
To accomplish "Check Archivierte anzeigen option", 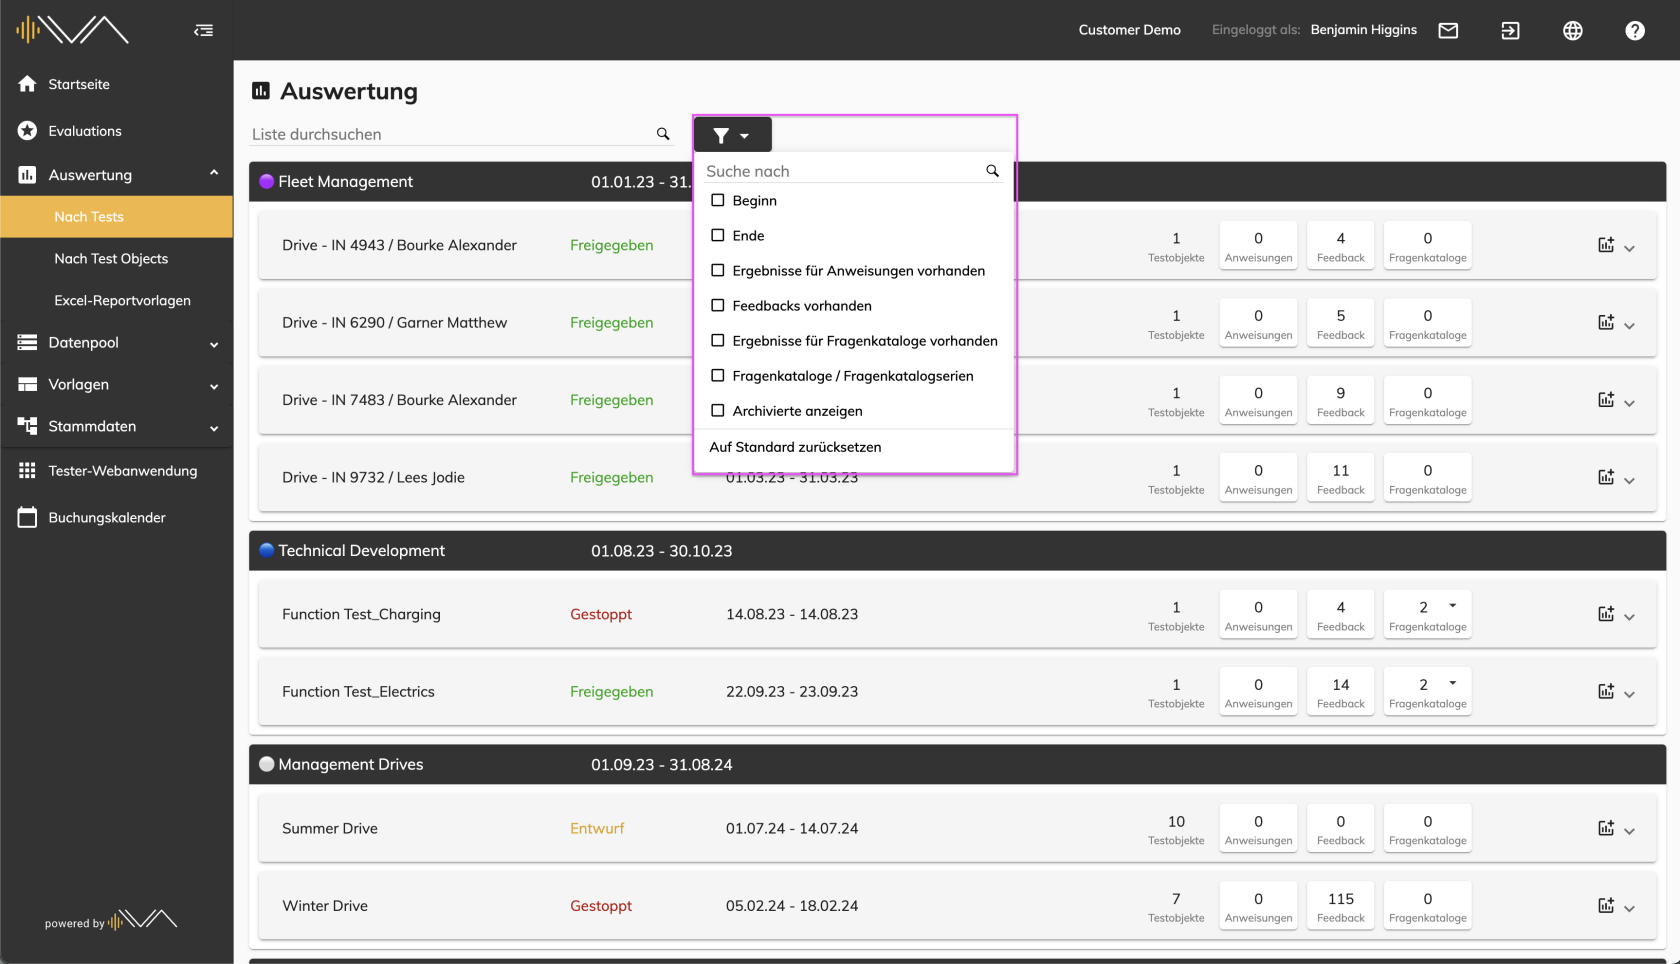I will (717, 410).
